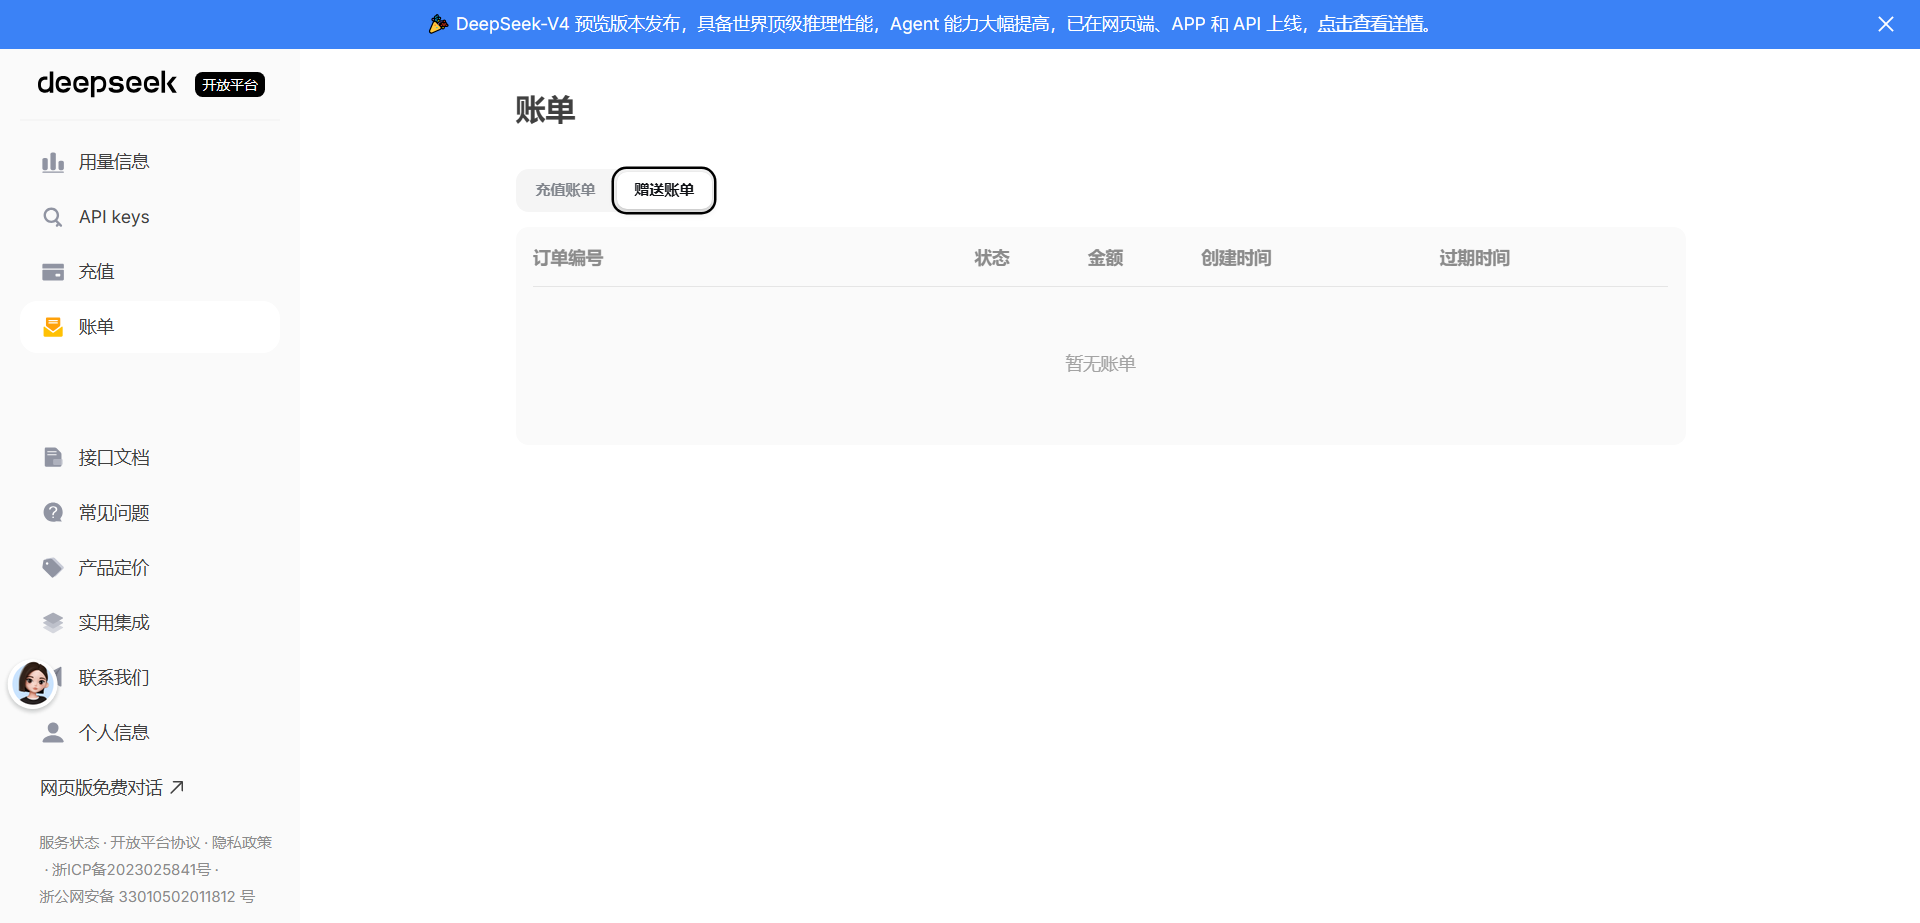
Task: Open API keys in the sidebar
Action: (150, 217)
